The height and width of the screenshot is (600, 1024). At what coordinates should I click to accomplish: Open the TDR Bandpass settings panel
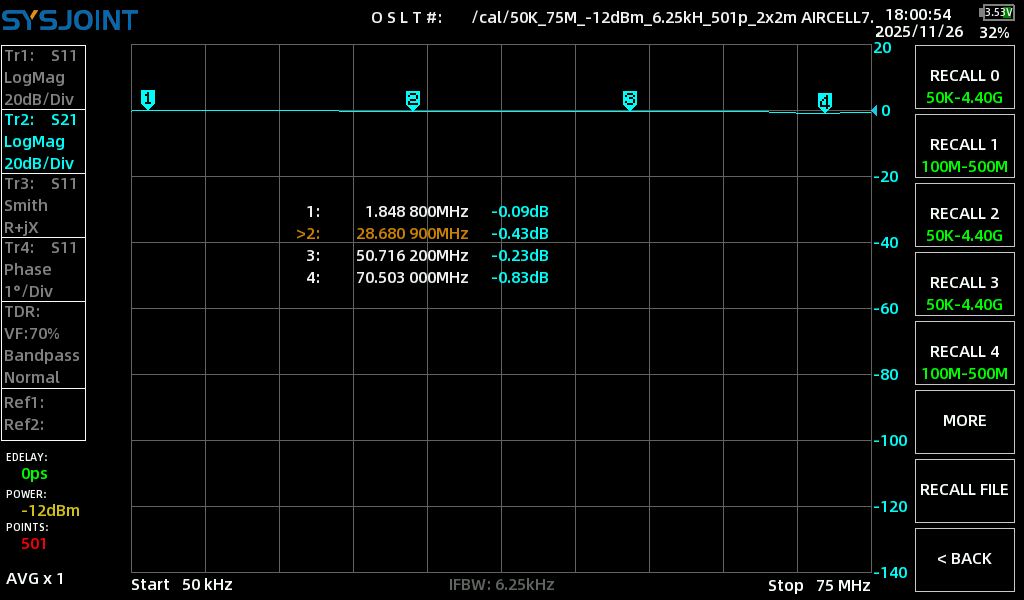point(43,344)
